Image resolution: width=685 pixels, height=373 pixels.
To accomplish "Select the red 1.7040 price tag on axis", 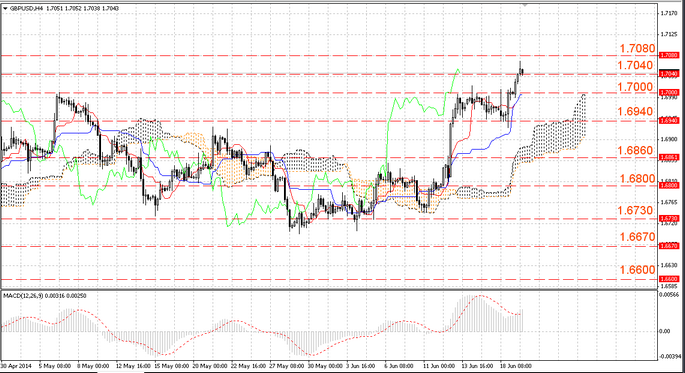I will tap(669, 74).
